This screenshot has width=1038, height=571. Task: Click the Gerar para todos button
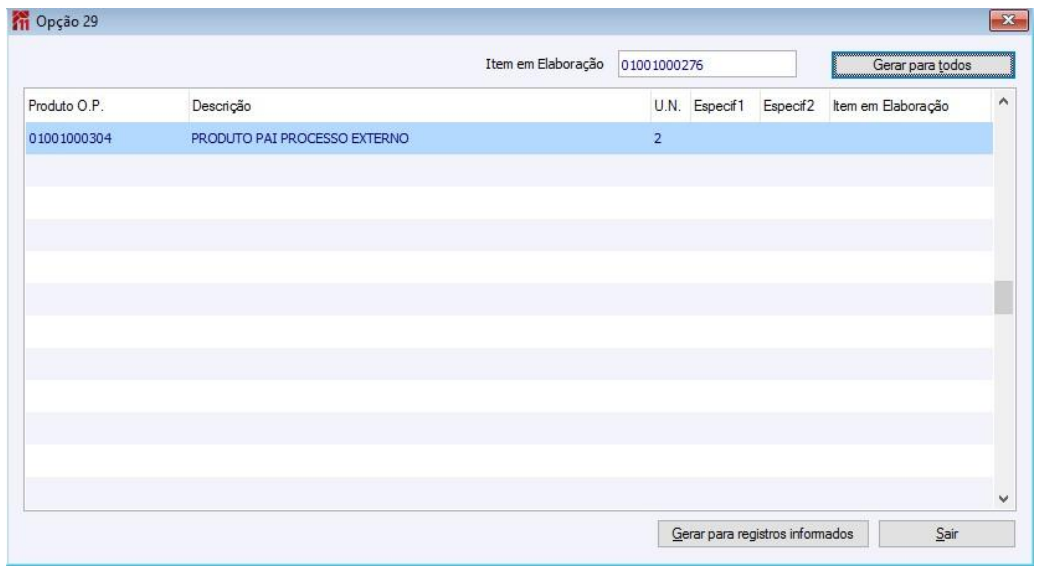pyautogui.click(x=923, y=65)
